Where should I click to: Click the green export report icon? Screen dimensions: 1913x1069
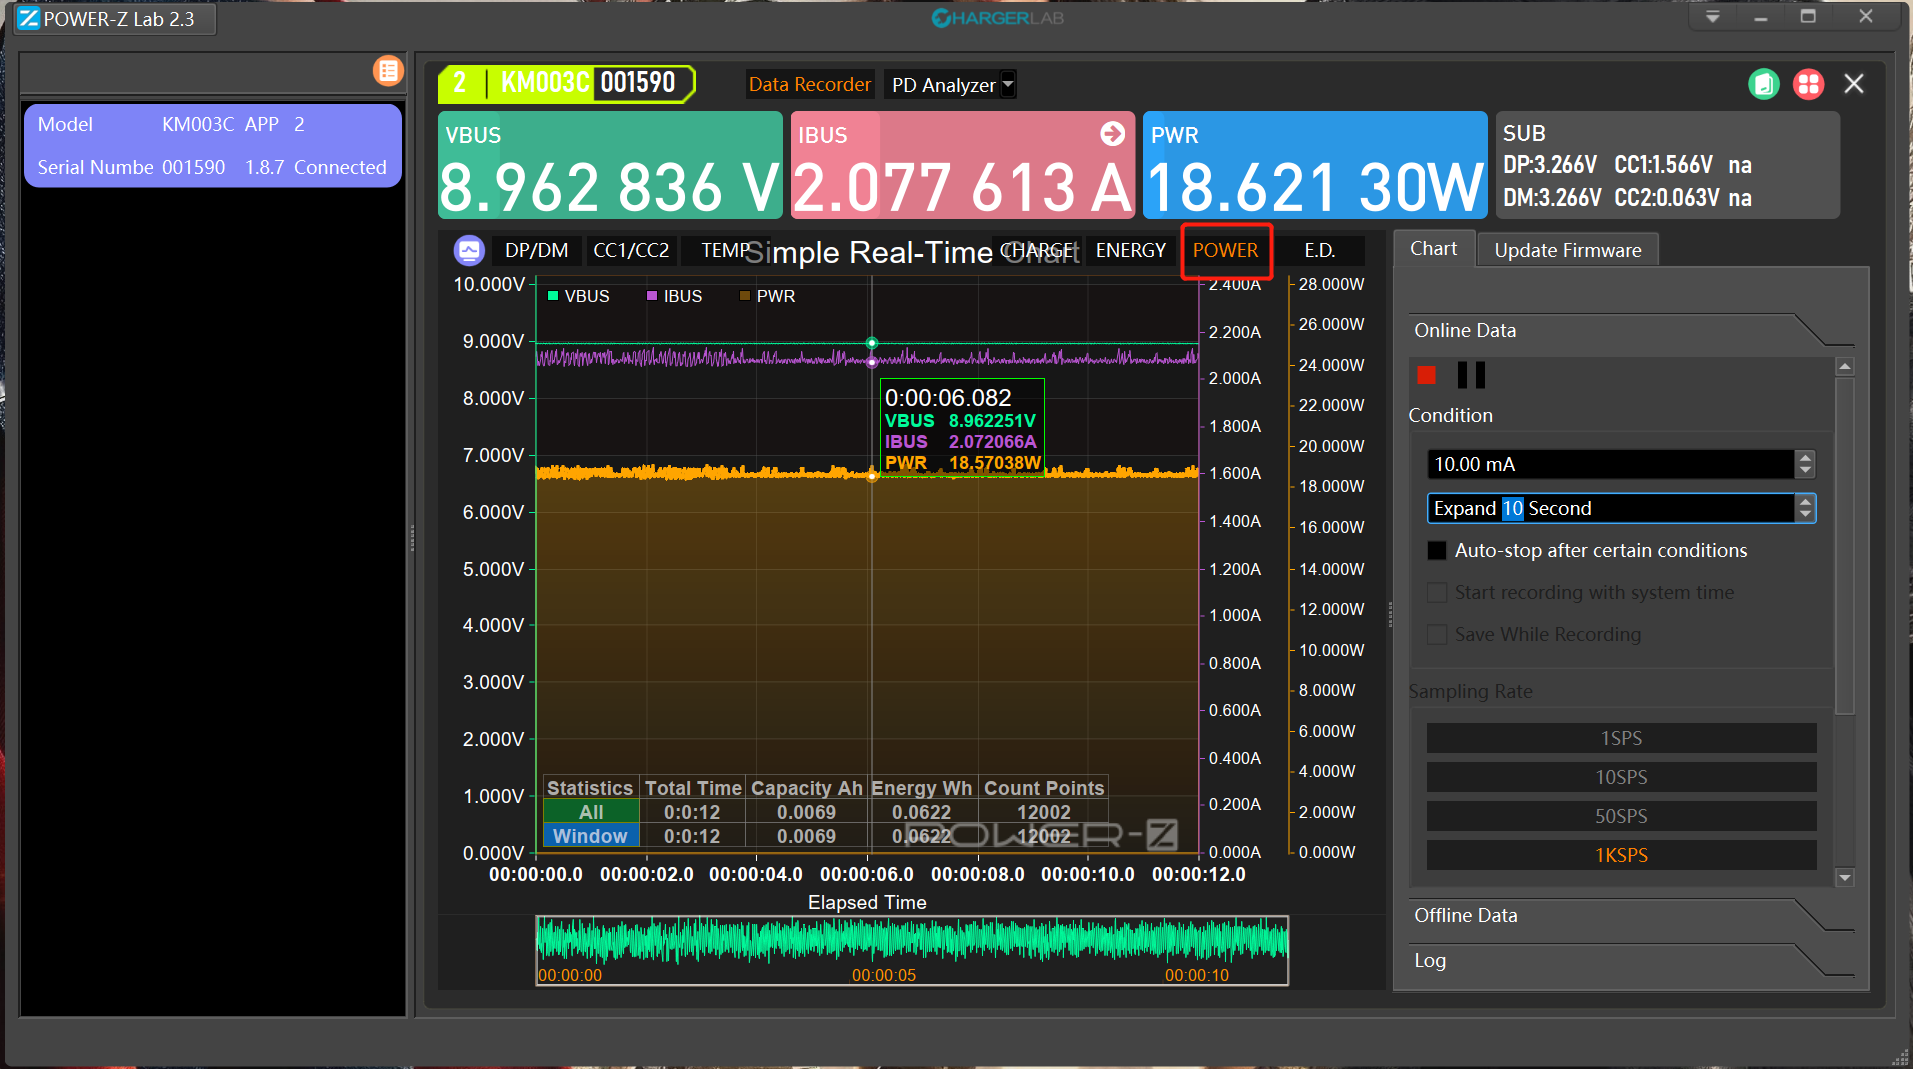point(1763,84)
